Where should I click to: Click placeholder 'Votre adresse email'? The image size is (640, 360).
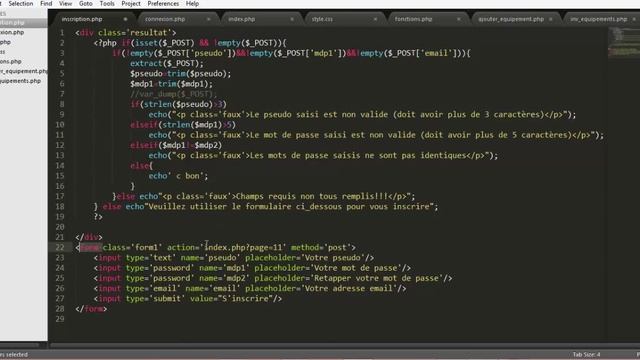[349, 288]
